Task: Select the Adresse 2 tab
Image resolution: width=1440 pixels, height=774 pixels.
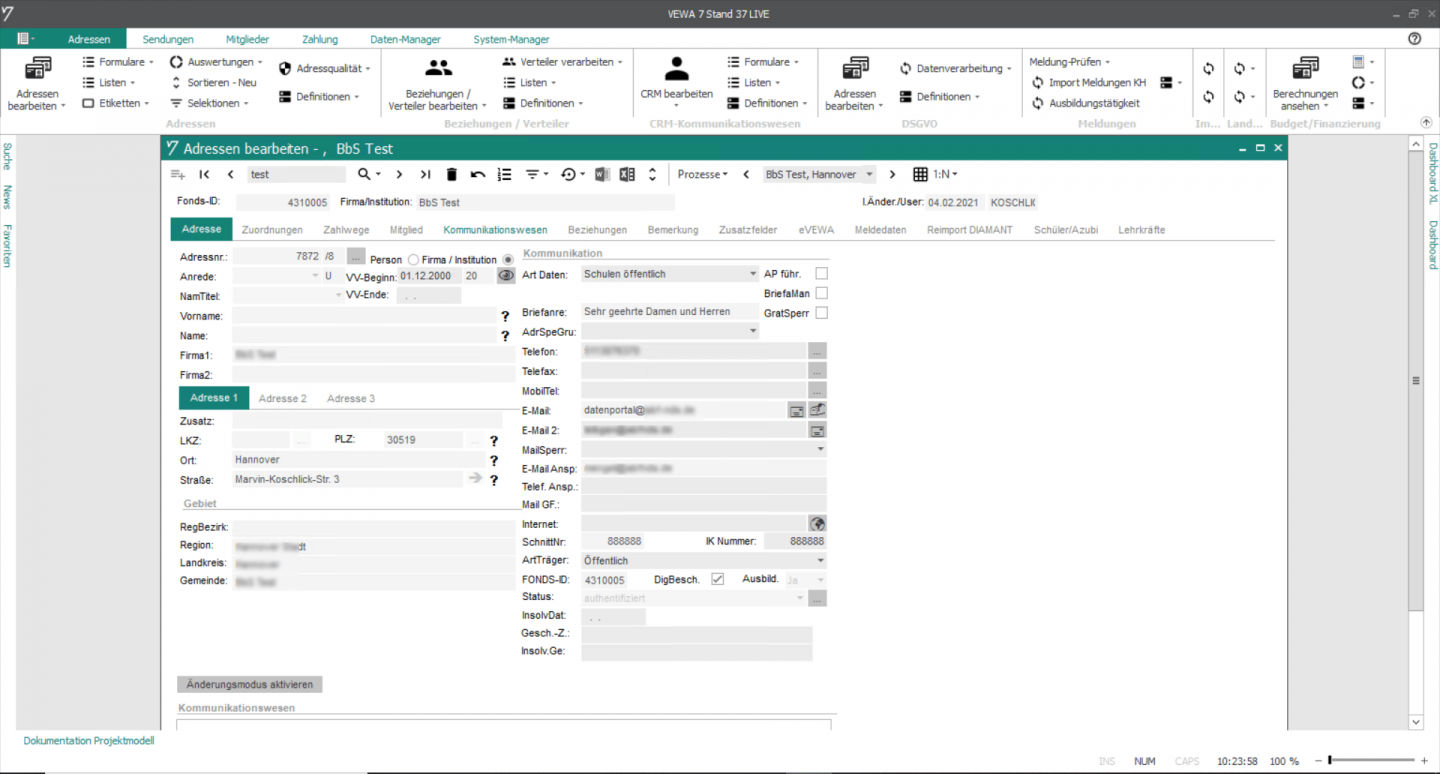Action: pos(283,398)
